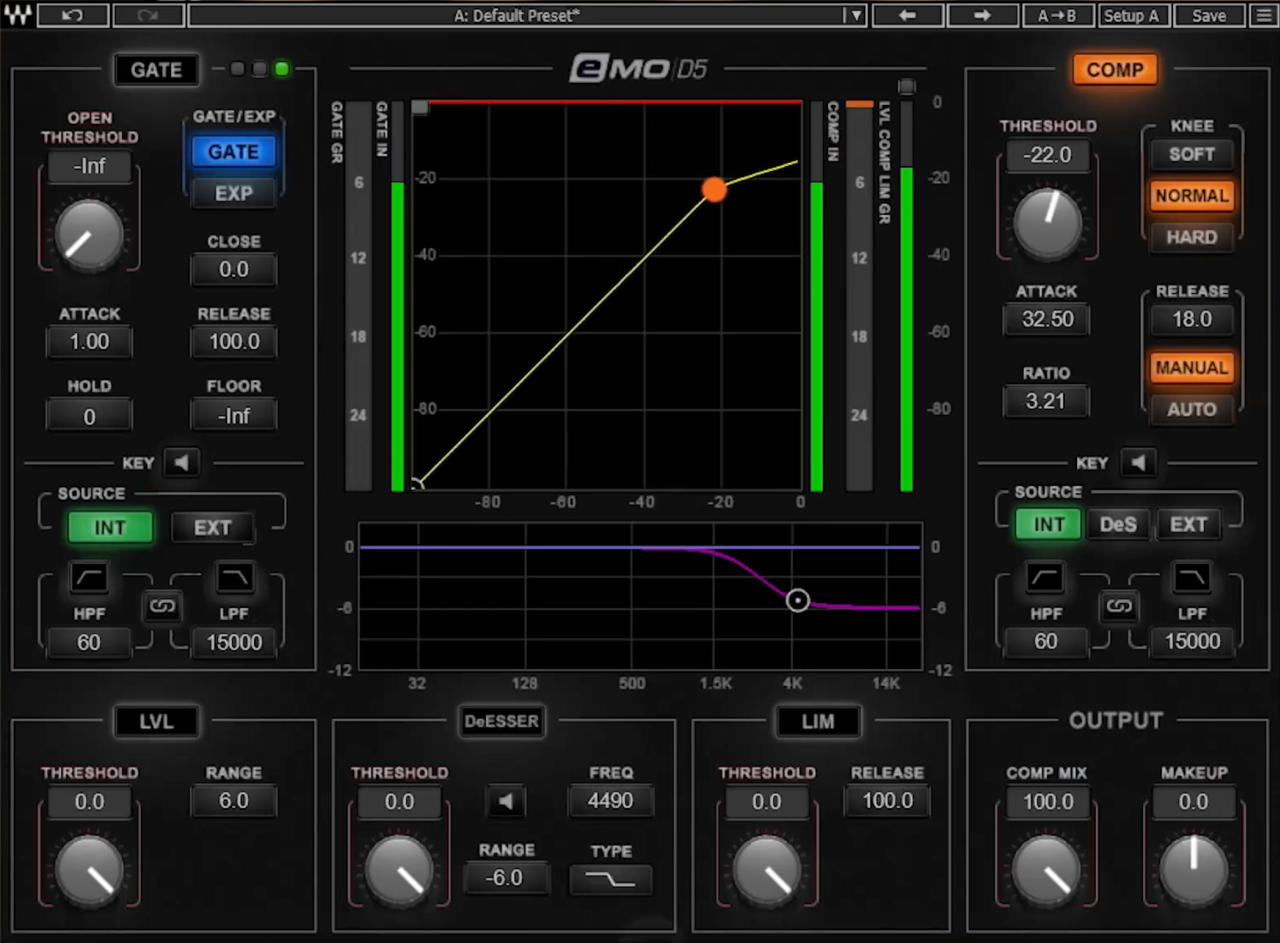Toggle the COMP section on or off

point(1115,70)
